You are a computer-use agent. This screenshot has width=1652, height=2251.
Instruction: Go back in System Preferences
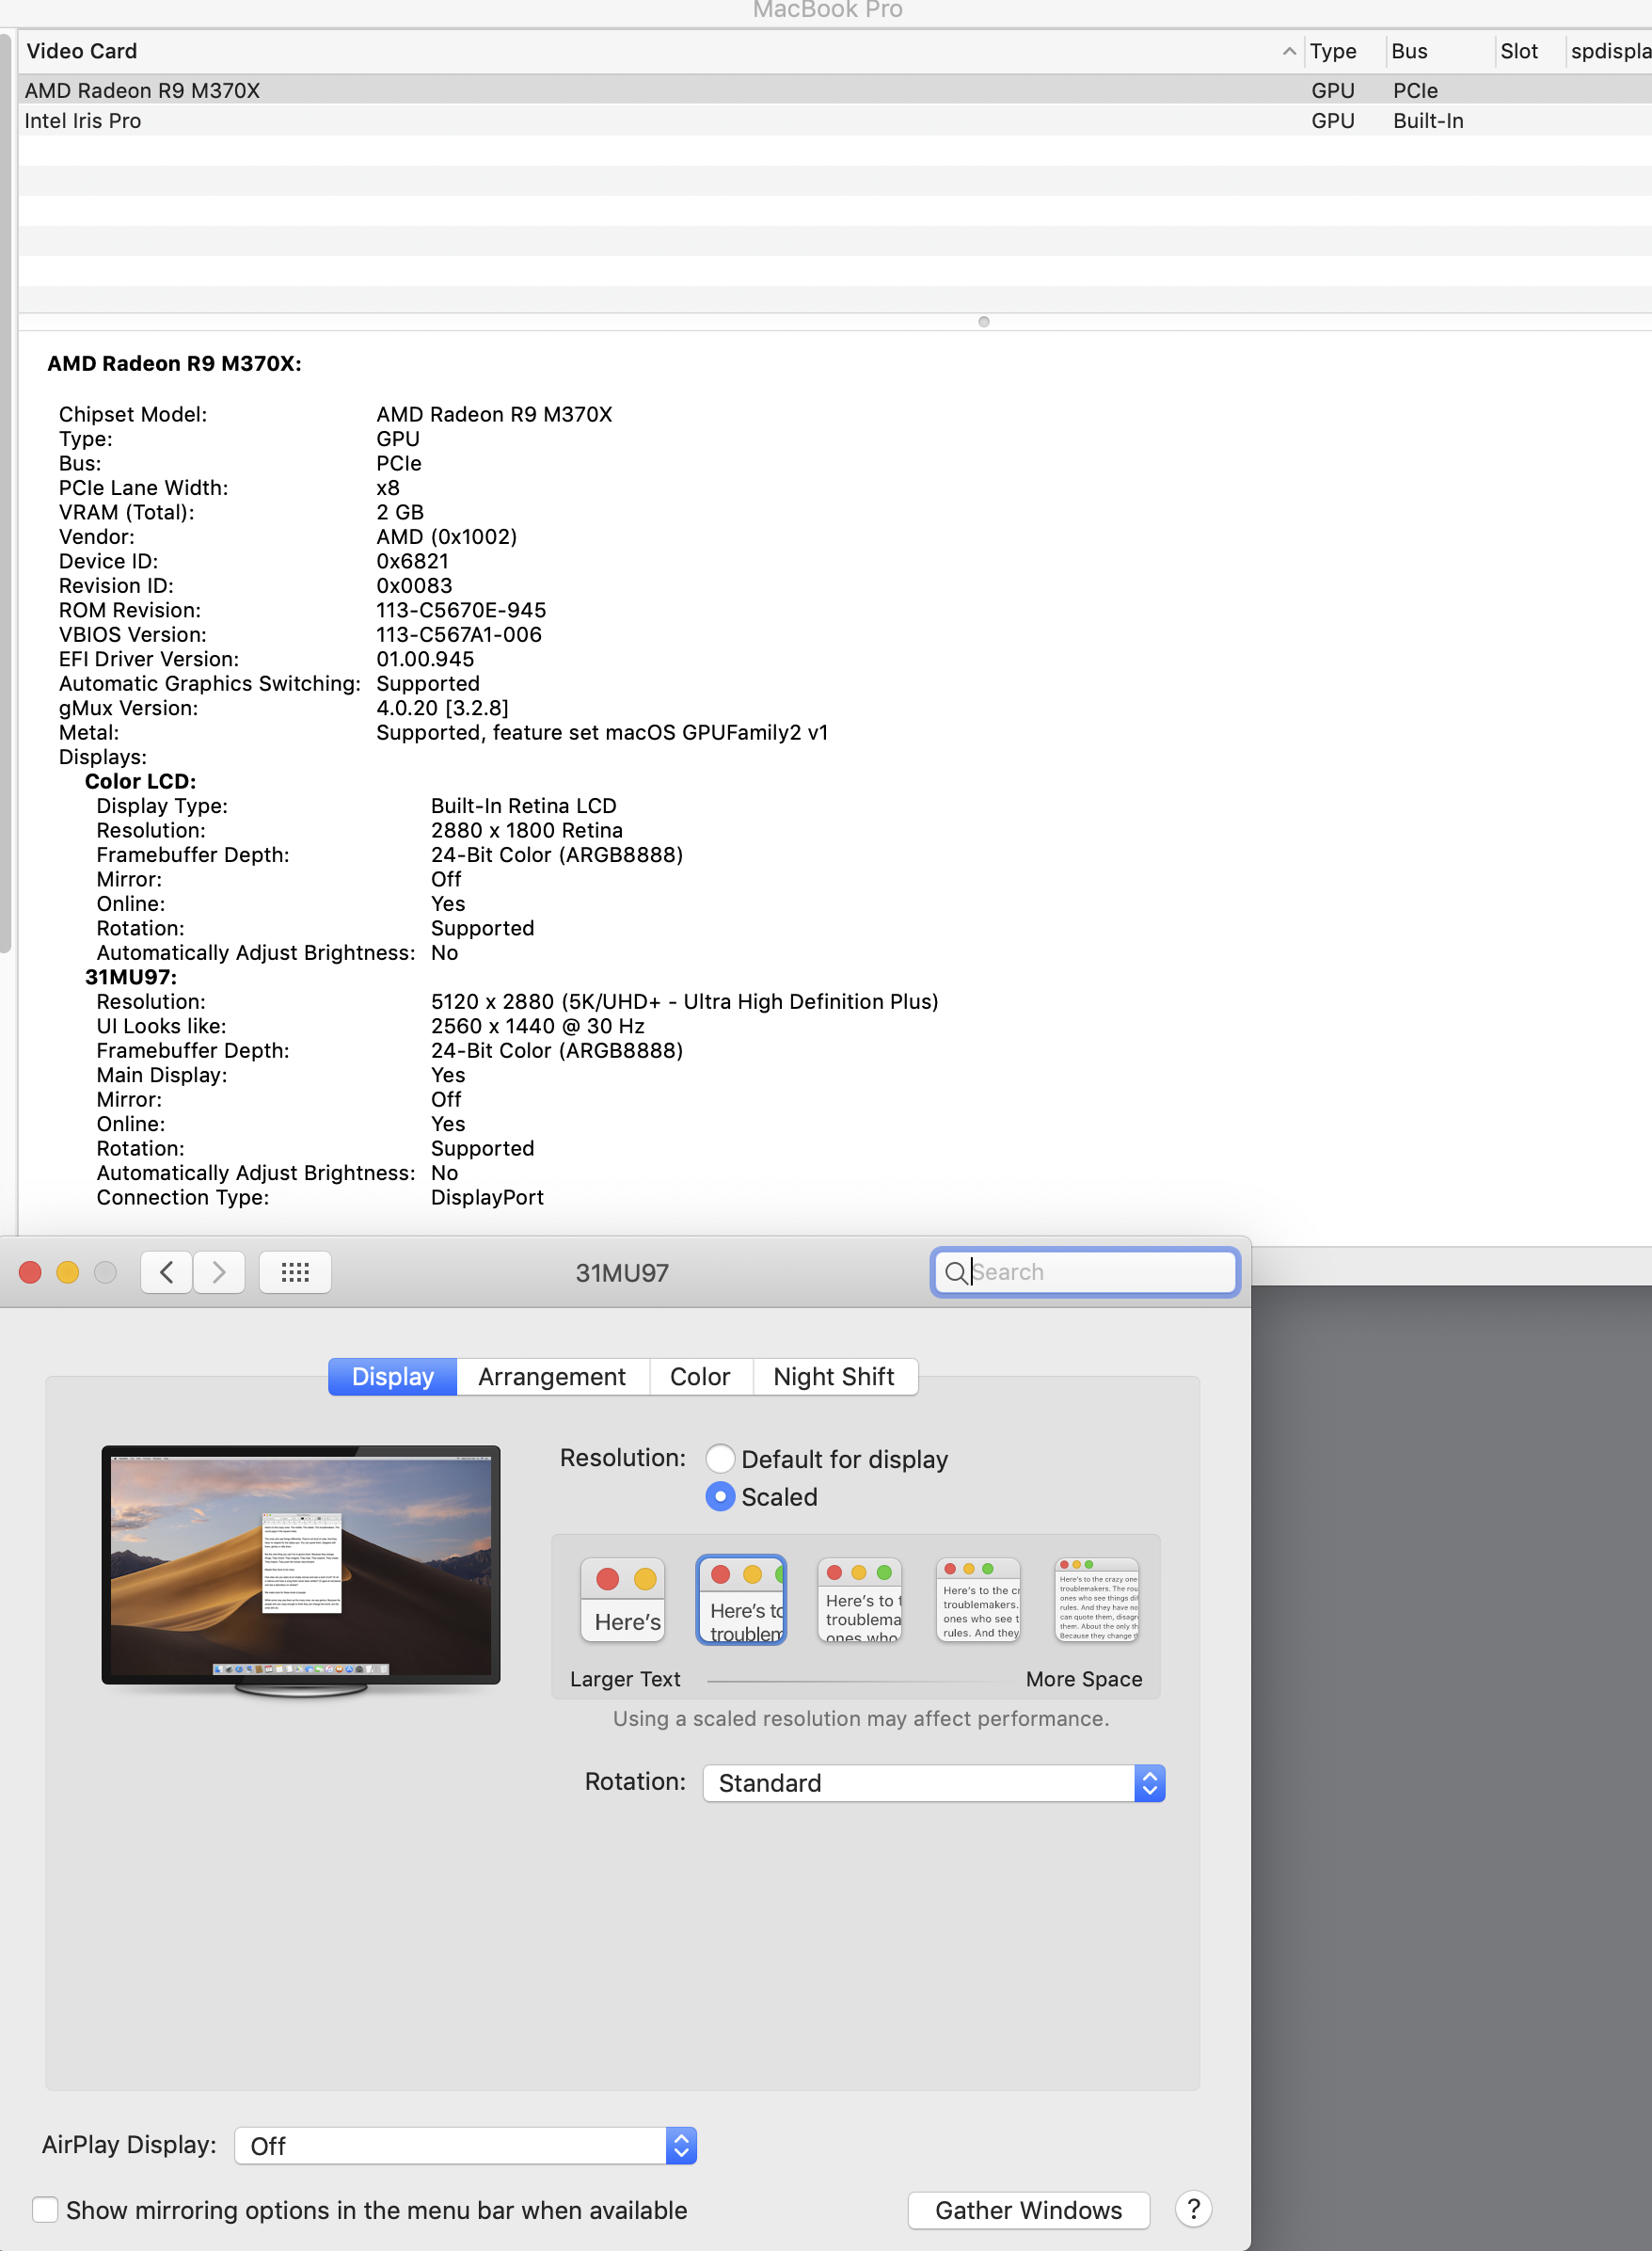click(x=166, y=1272)
